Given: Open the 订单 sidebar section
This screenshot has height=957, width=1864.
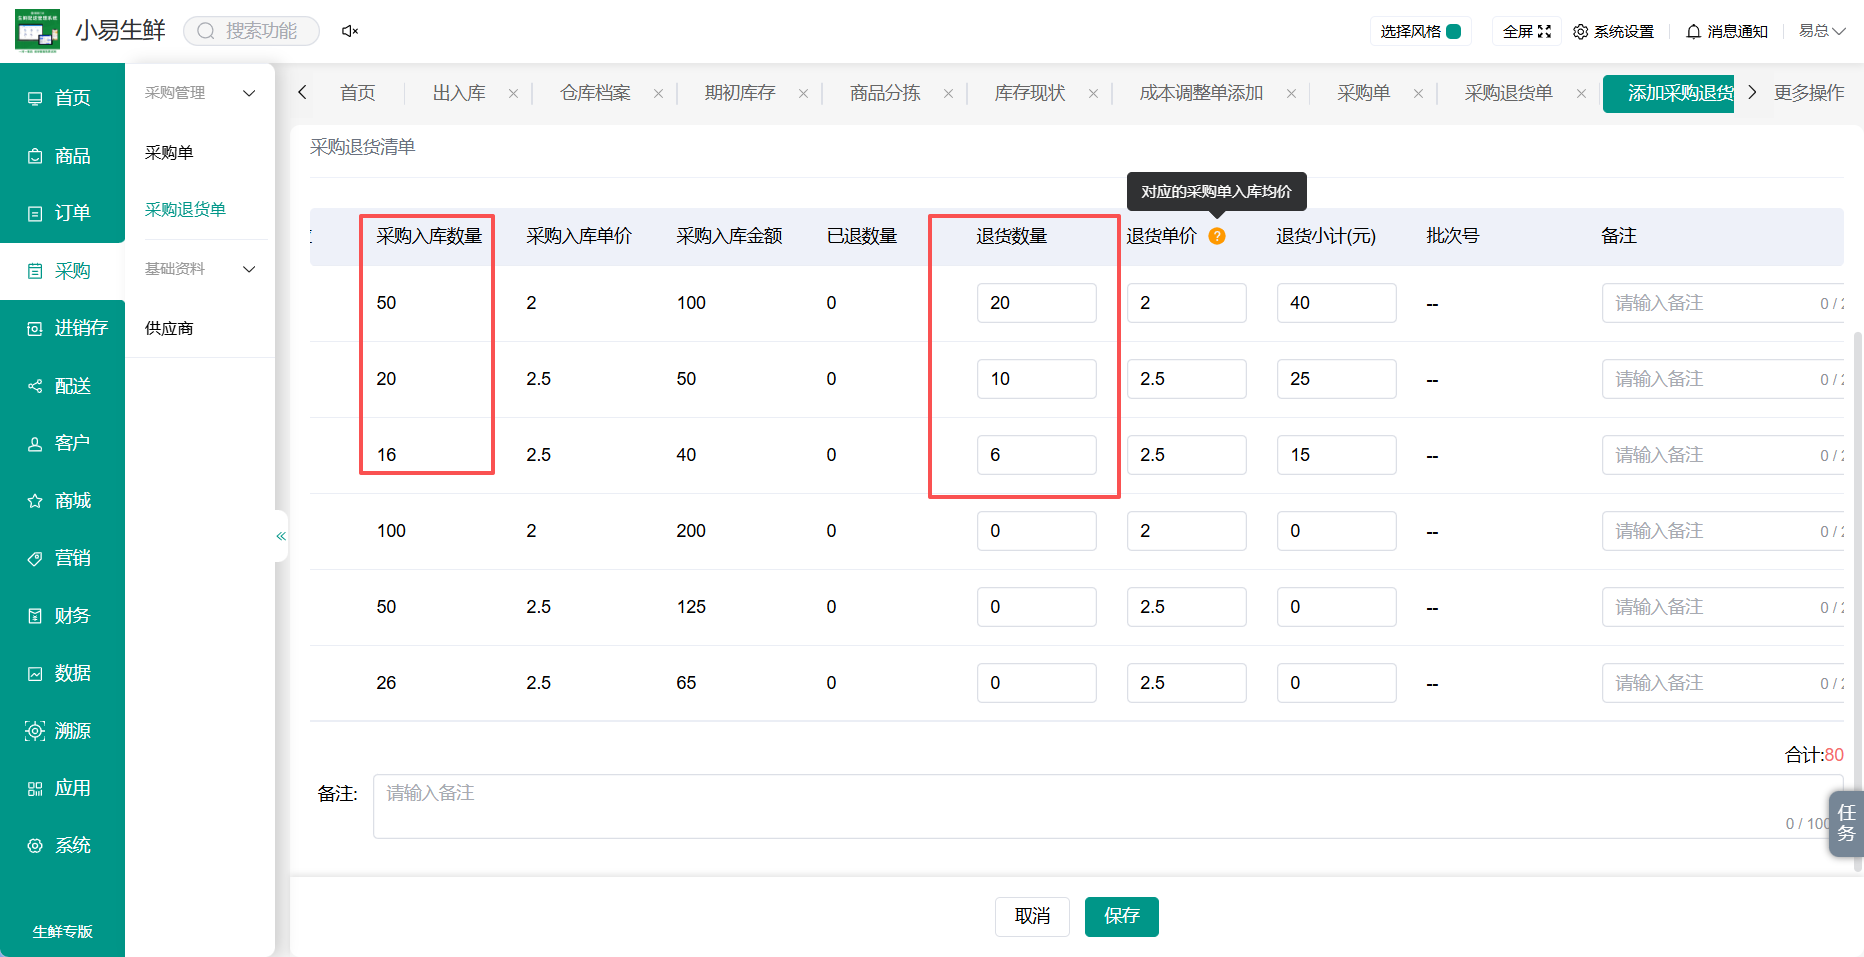Looking at the screenshot, I should [62, 213].
